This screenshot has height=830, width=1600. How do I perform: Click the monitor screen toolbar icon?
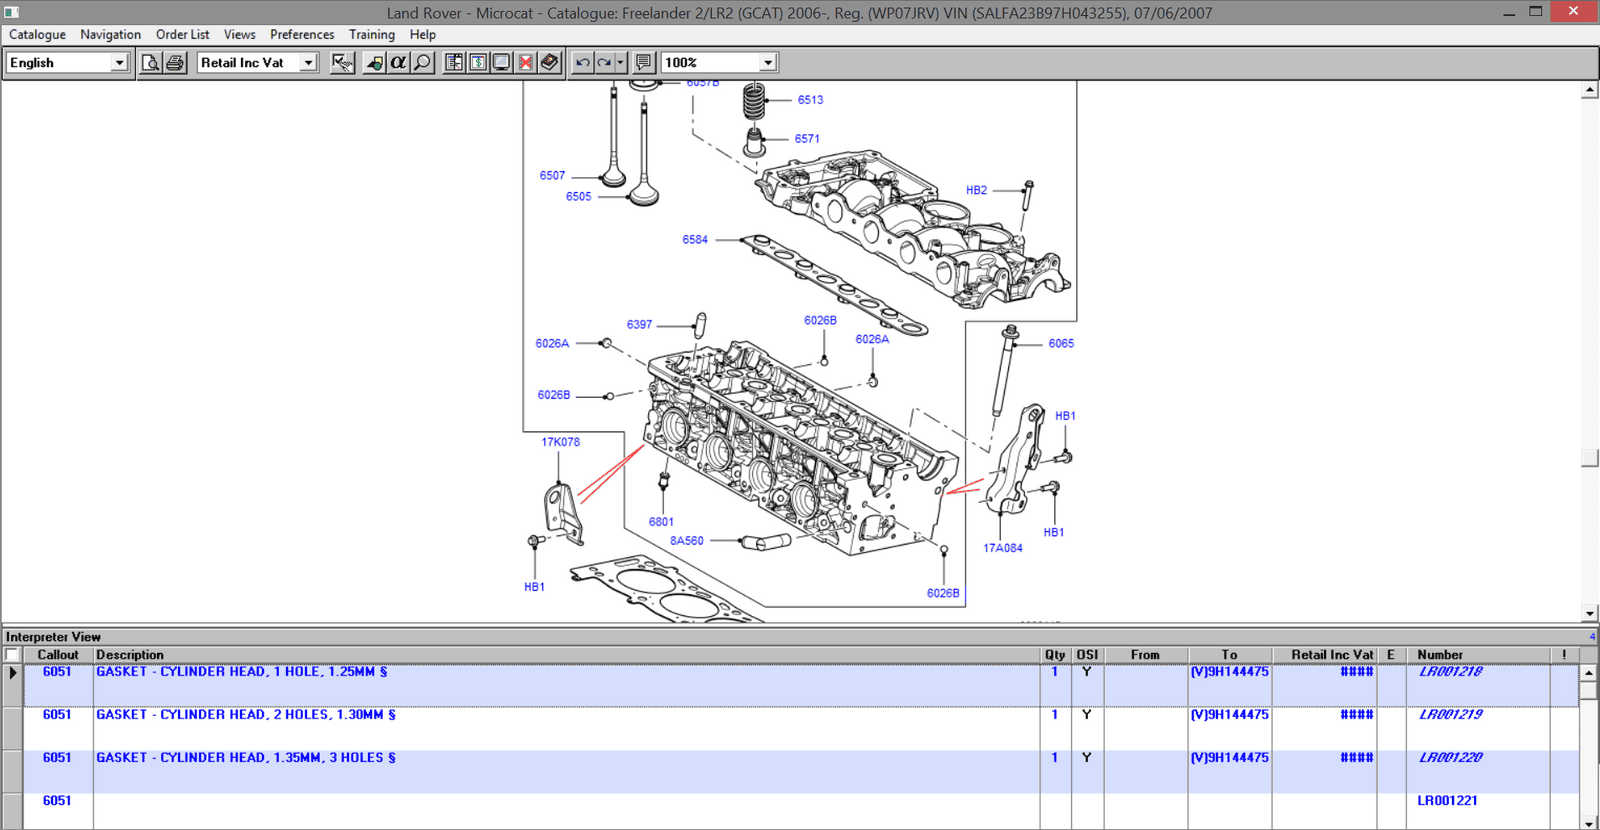coord(502,63)
